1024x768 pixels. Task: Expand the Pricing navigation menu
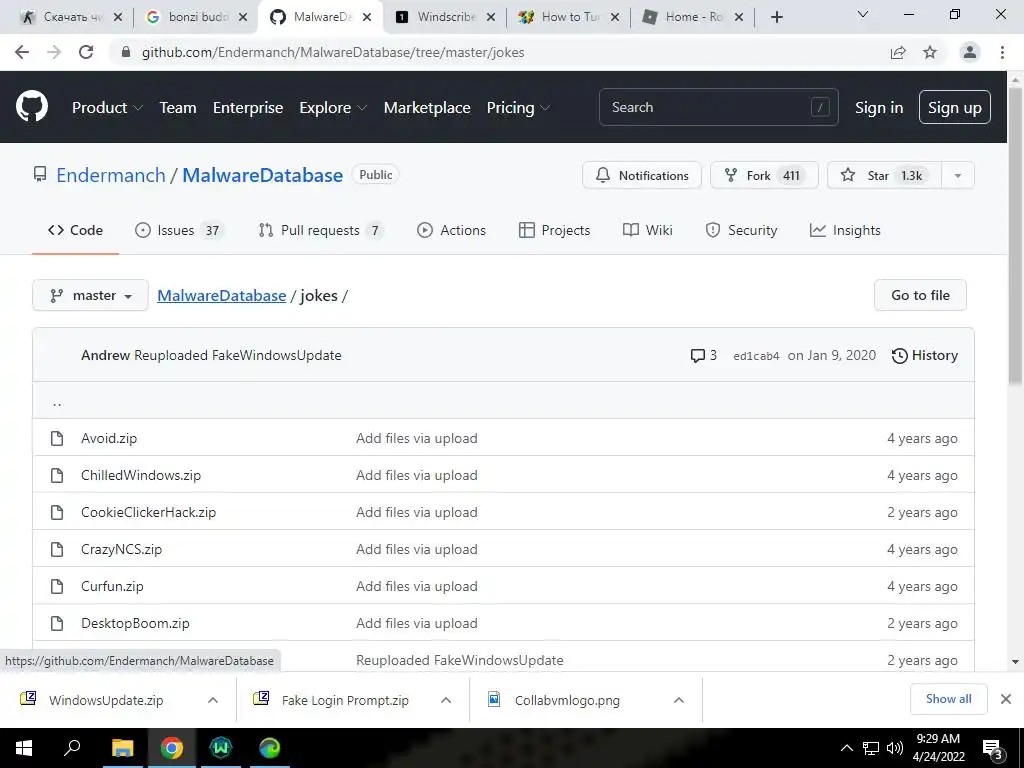pos(518,108)
